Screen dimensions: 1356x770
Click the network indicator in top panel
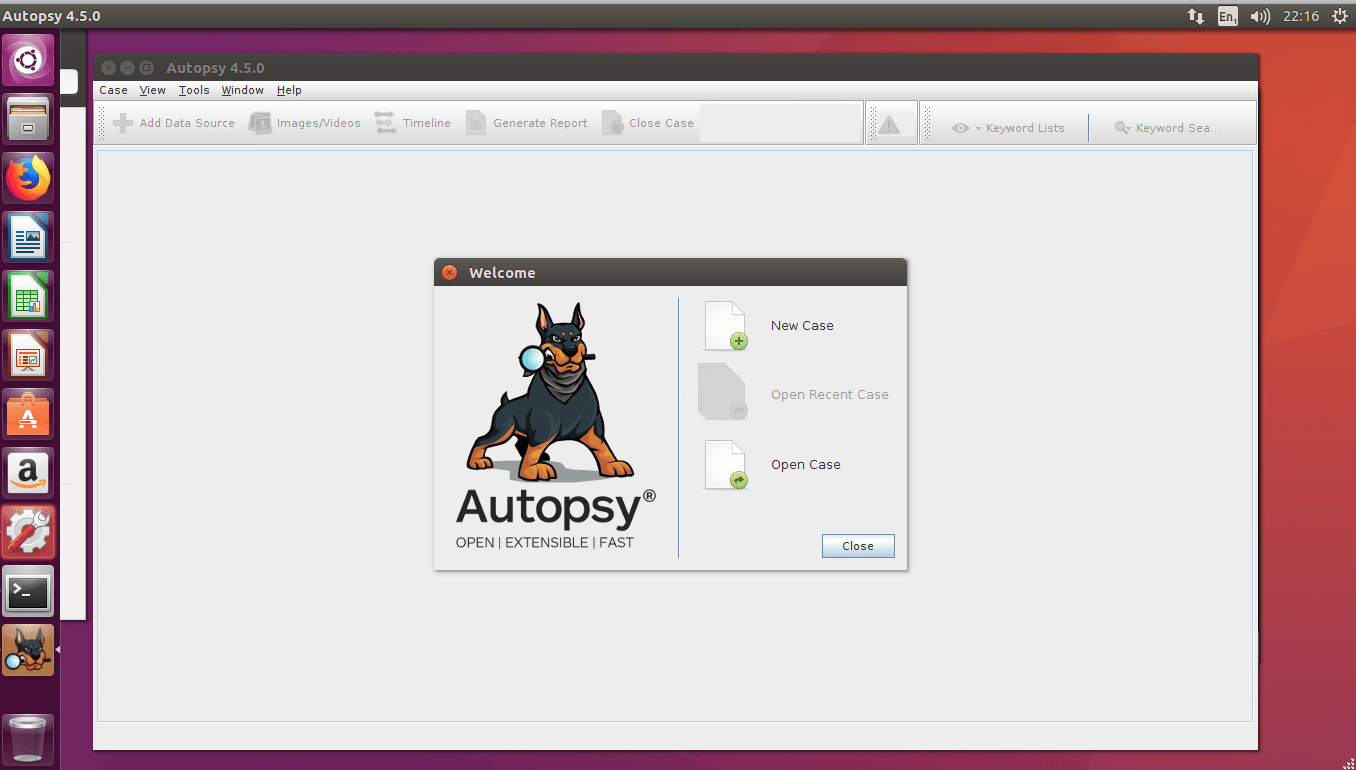tap(1196, 16)
